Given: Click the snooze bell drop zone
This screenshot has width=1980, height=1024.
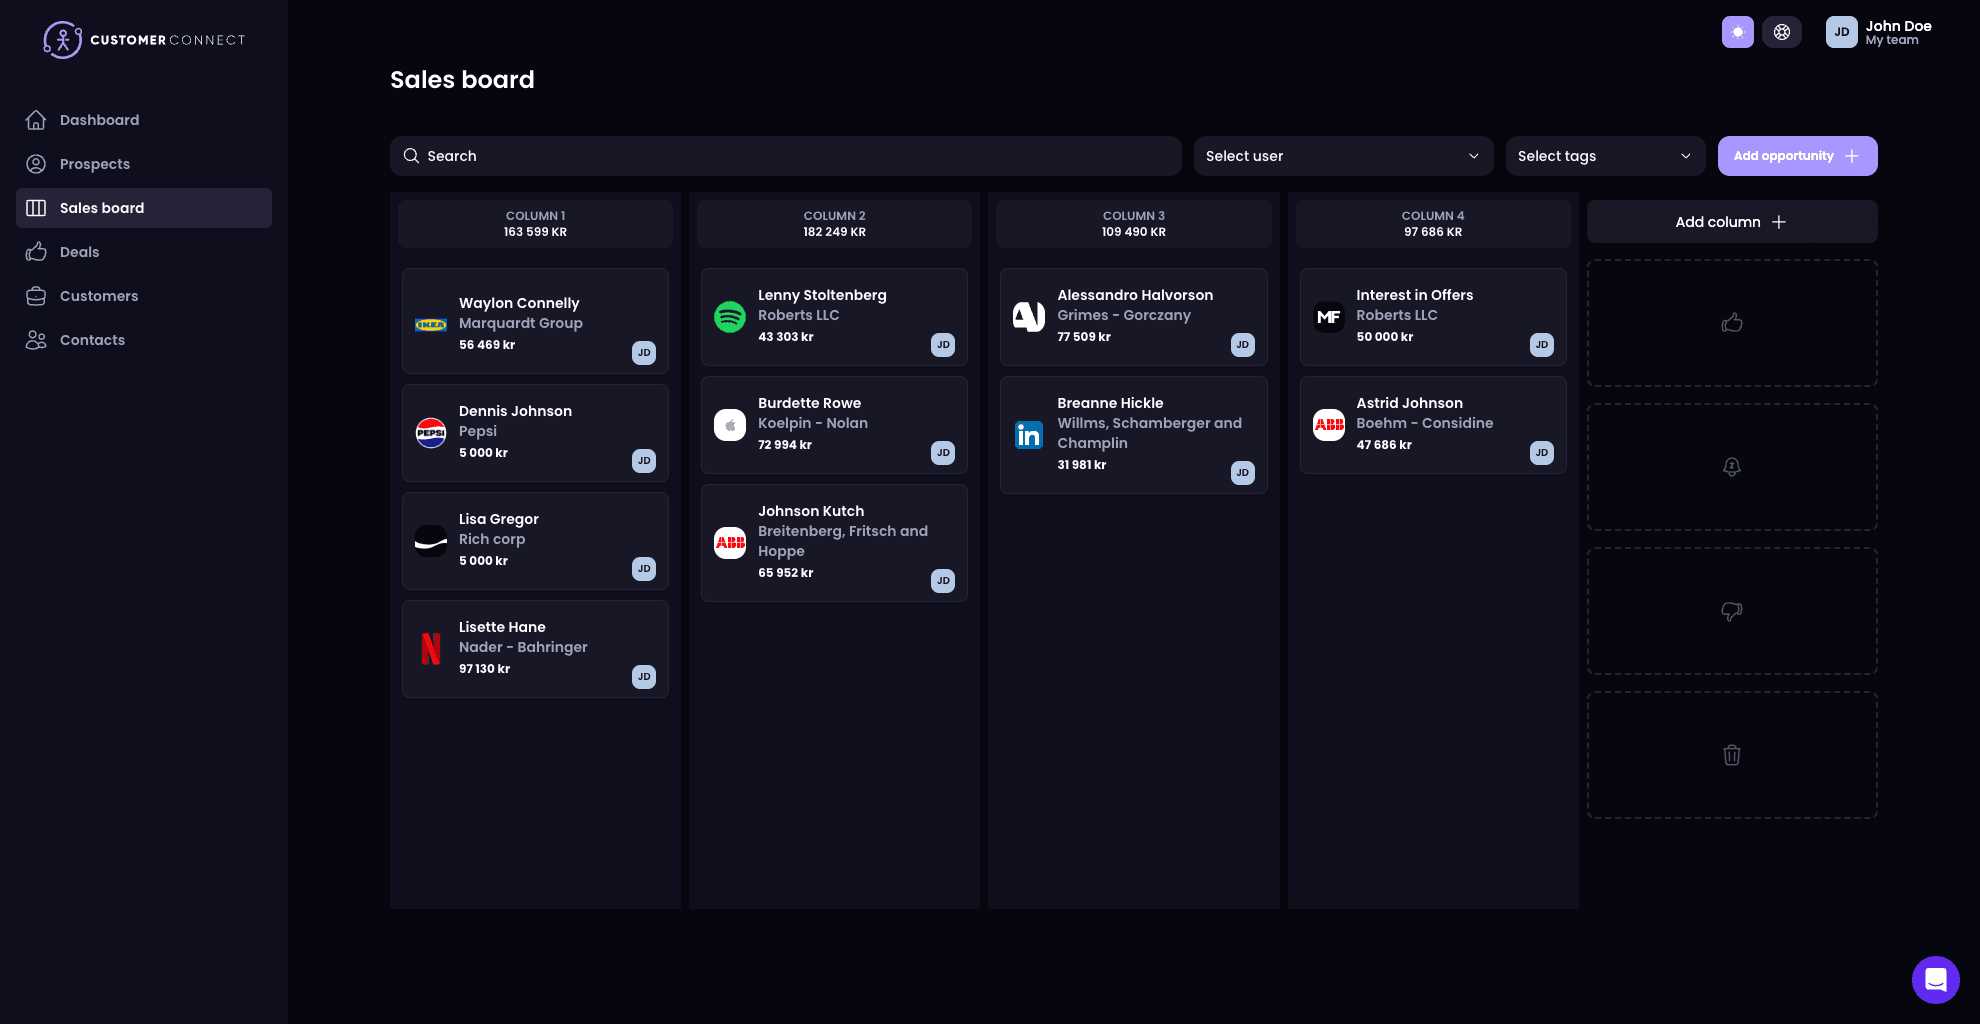Looking at the screenshot, I should [1731, 467].
